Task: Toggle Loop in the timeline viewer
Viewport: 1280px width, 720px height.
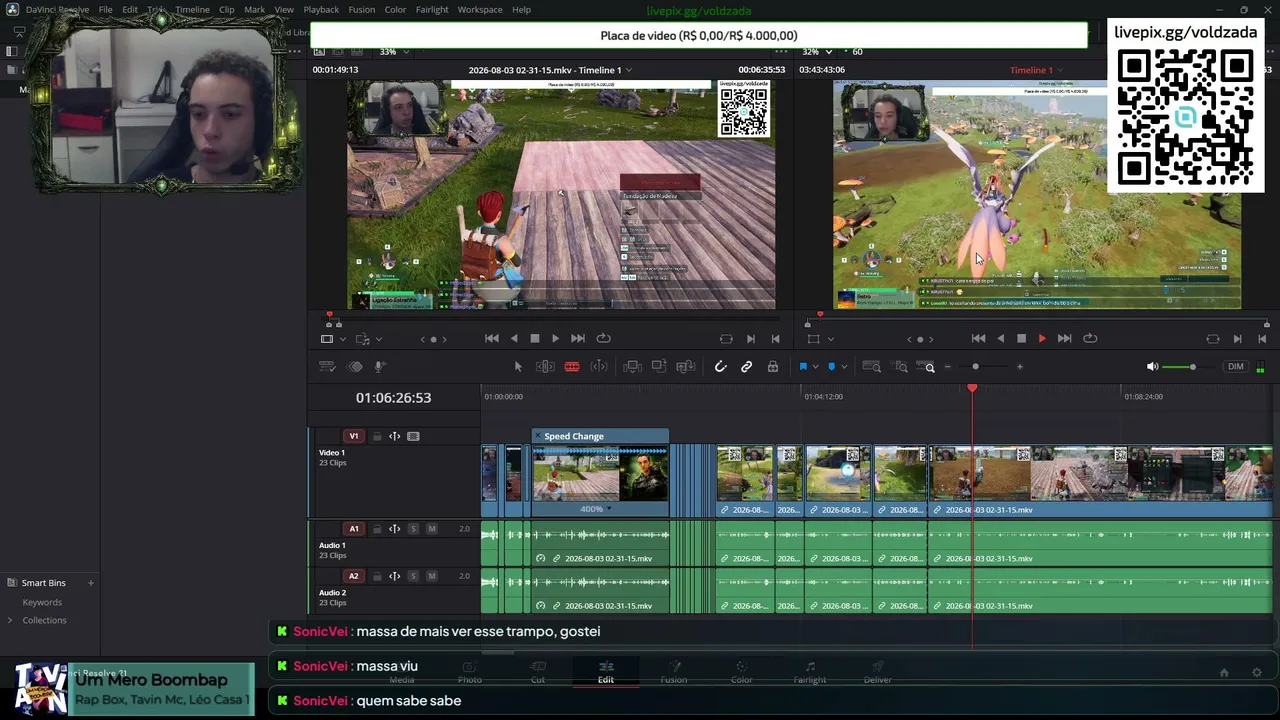Action: (1090, 339)
